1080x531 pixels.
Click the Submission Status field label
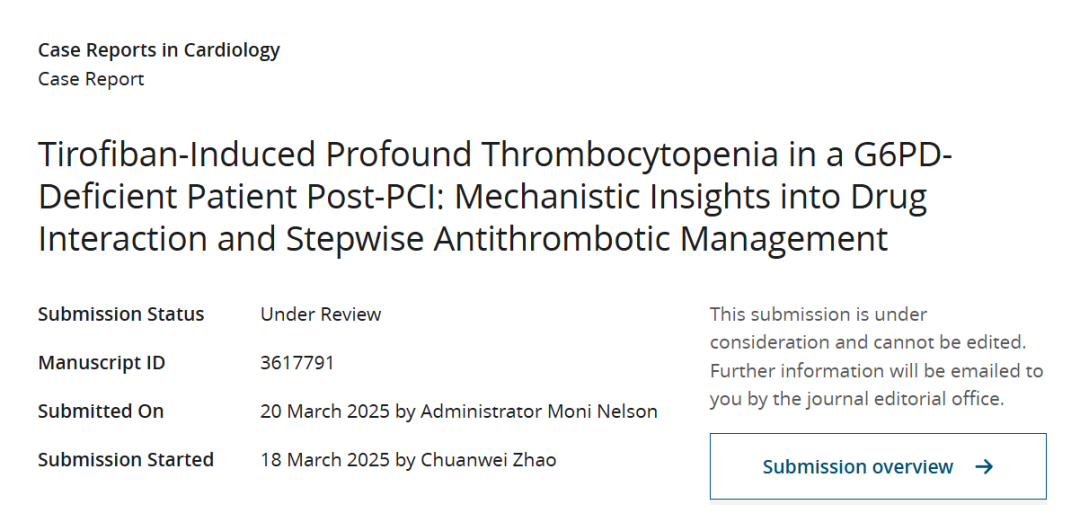(x=121, y=314)
